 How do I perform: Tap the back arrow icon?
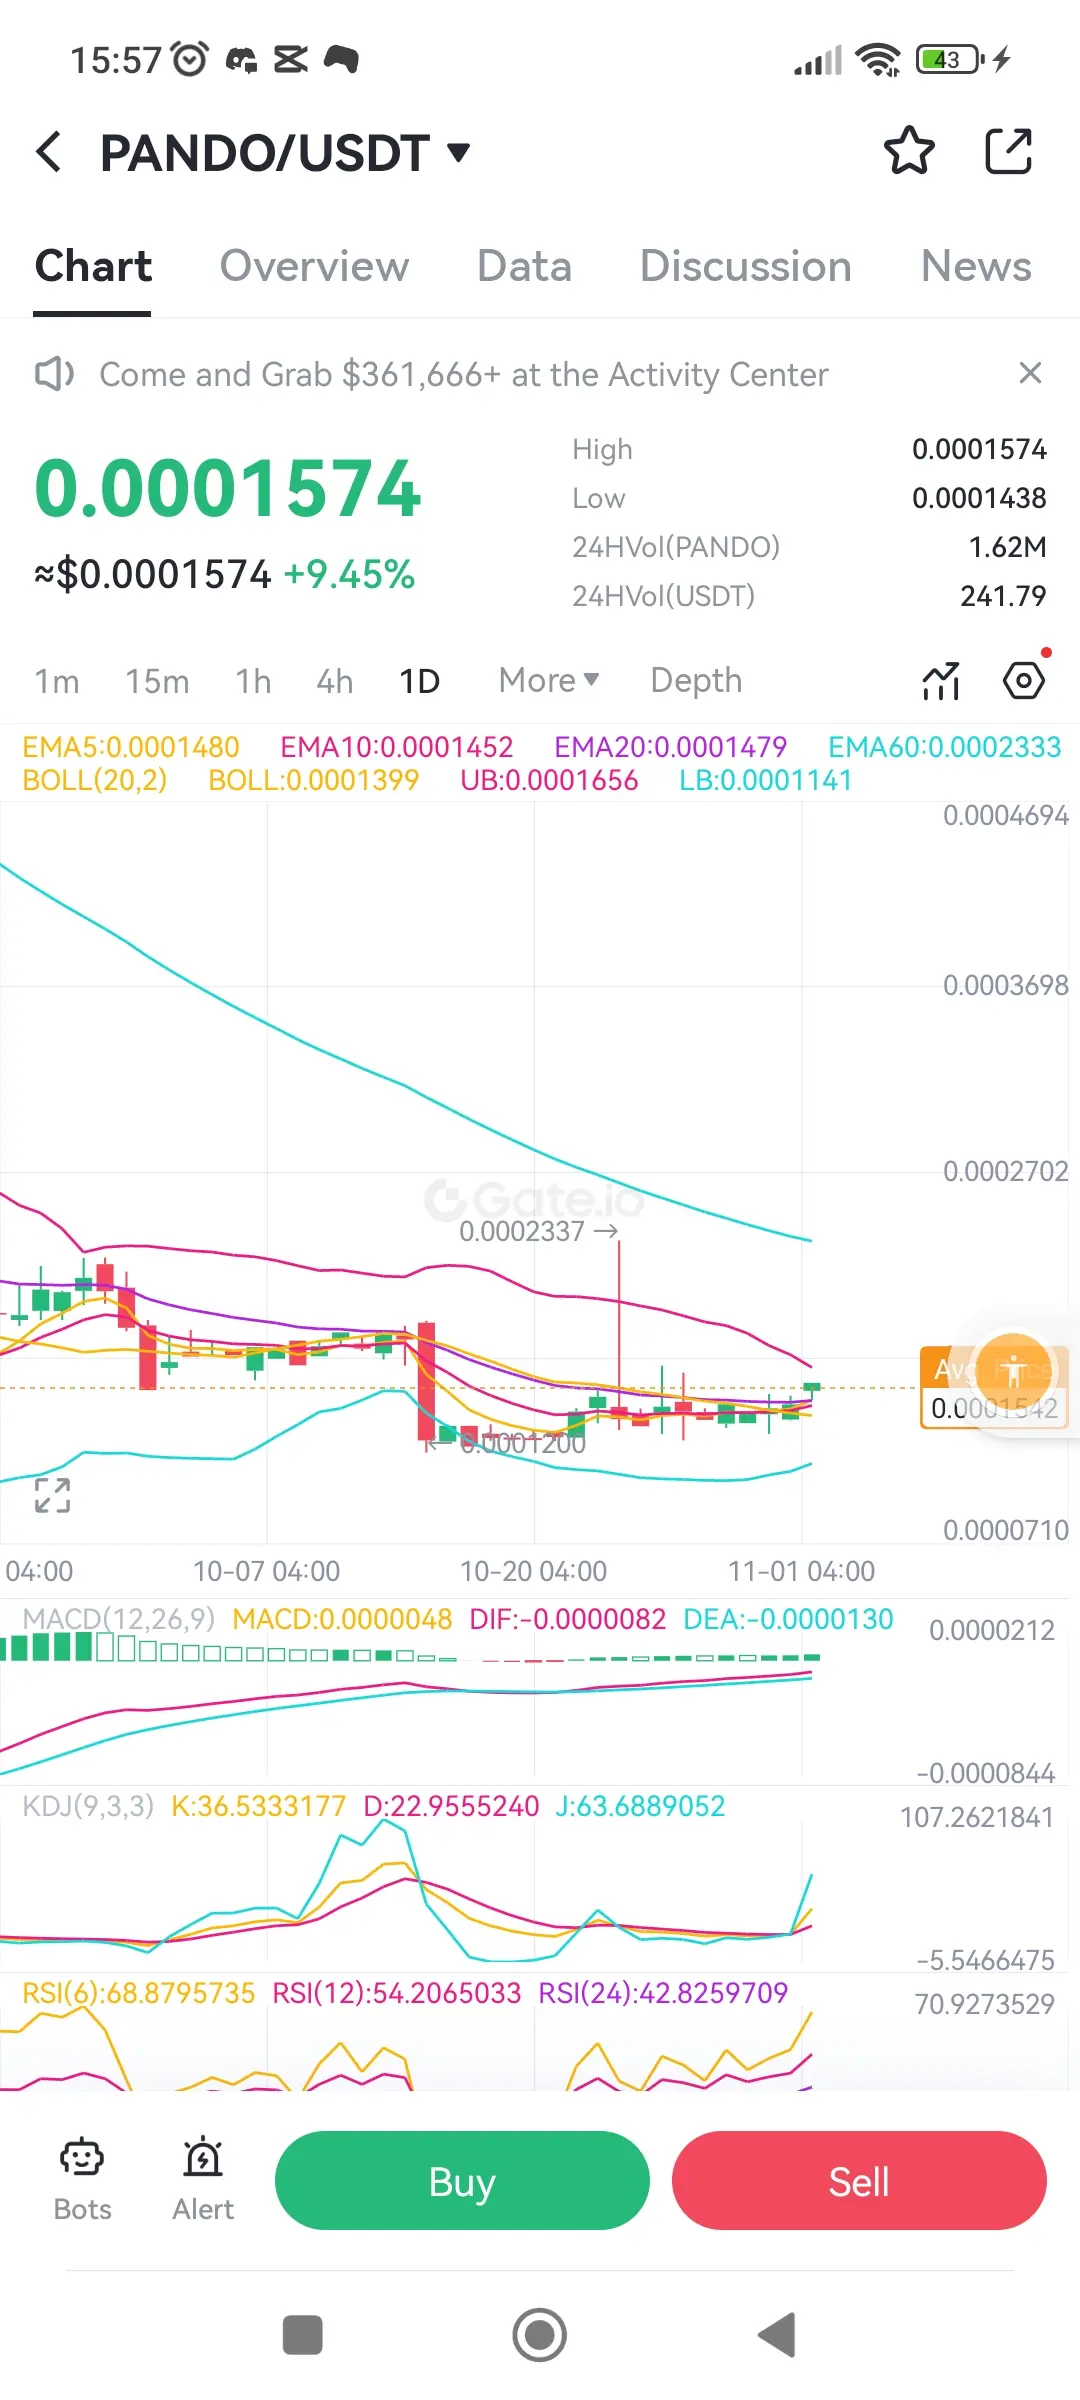(x=49, y=152)
